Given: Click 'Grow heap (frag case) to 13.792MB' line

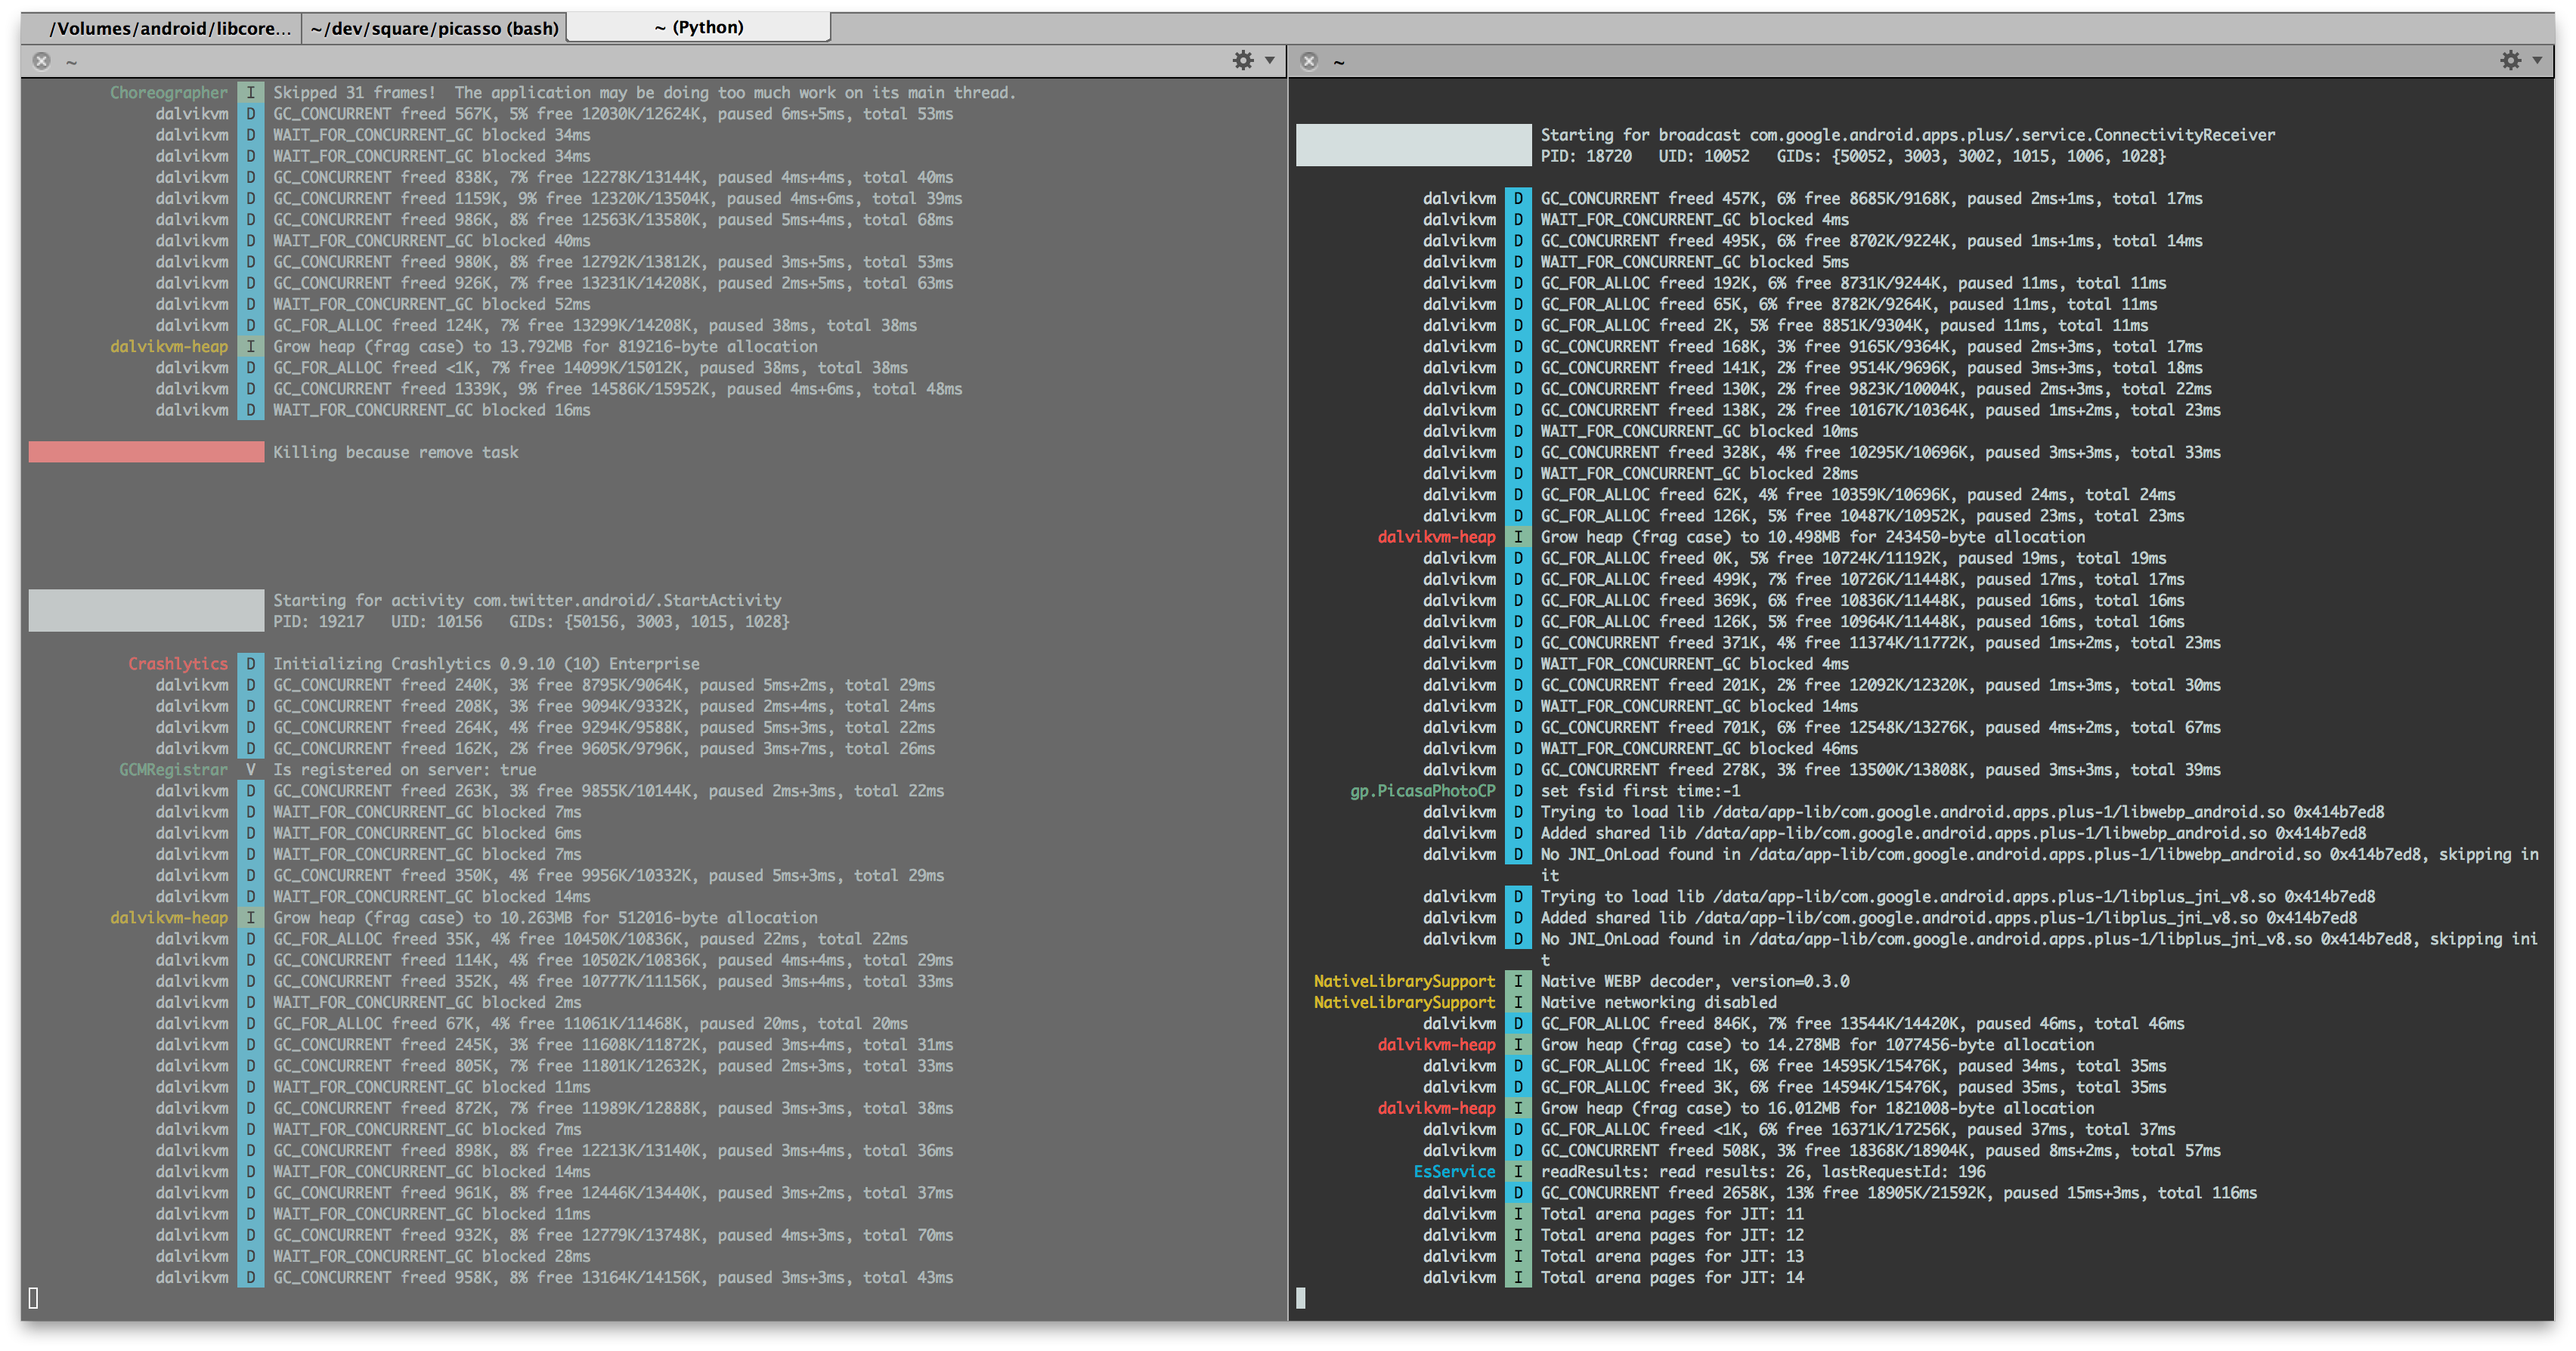Looking at the screenshot, I should (x=545, y=346).
